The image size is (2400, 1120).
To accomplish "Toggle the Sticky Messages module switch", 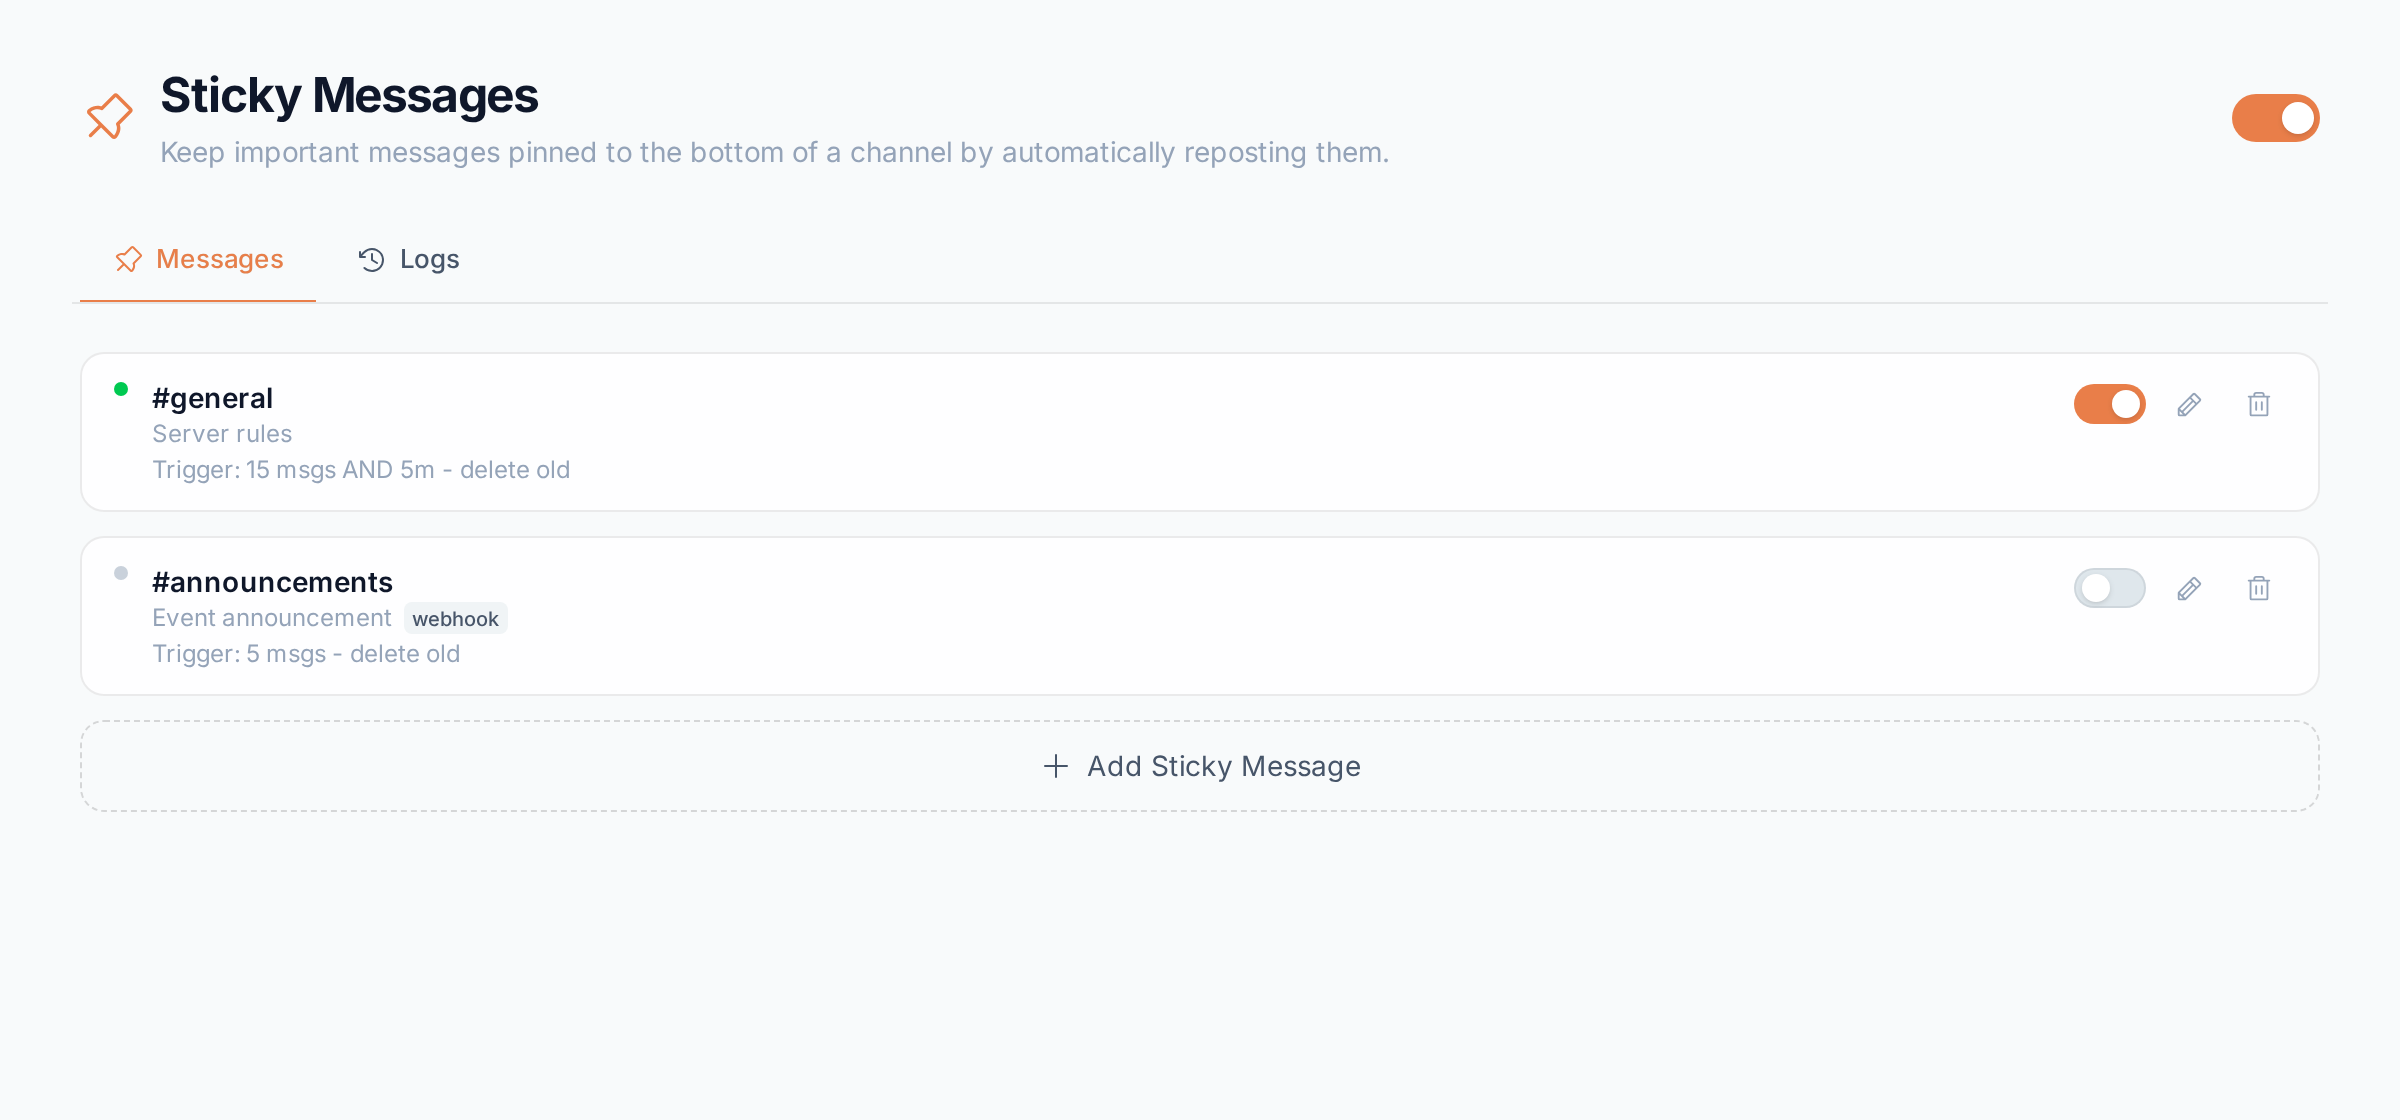I will [2275, 118].
